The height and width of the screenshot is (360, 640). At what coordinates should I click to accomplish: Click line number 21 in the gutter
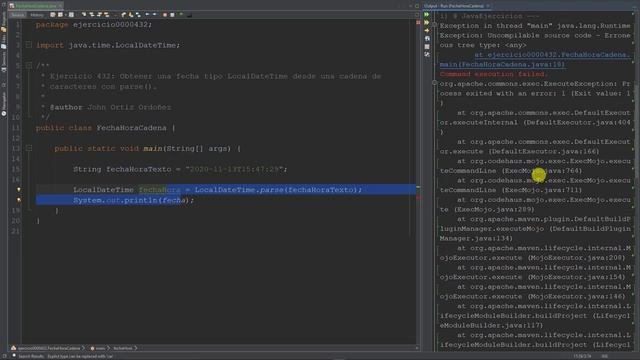point(16,231)
